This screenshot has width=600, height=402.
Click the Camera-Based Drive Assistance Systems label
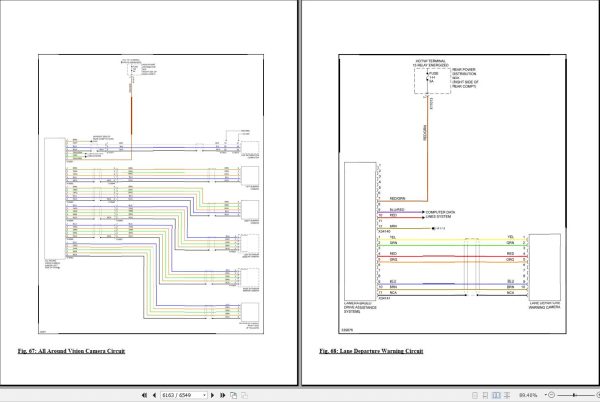click(360, 307)
